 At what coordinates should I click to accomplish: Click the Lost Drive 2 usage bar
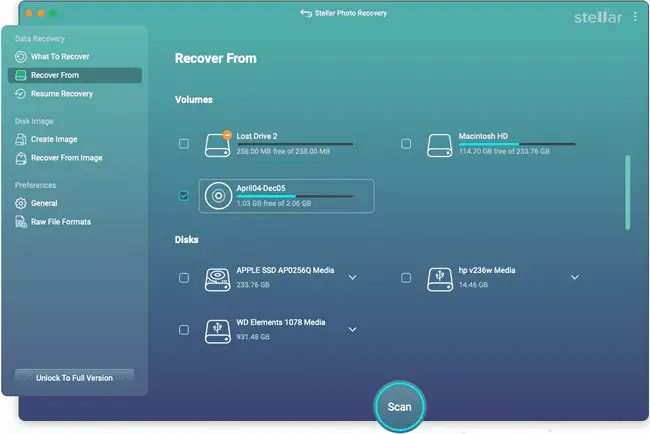(x=295, y=144)
